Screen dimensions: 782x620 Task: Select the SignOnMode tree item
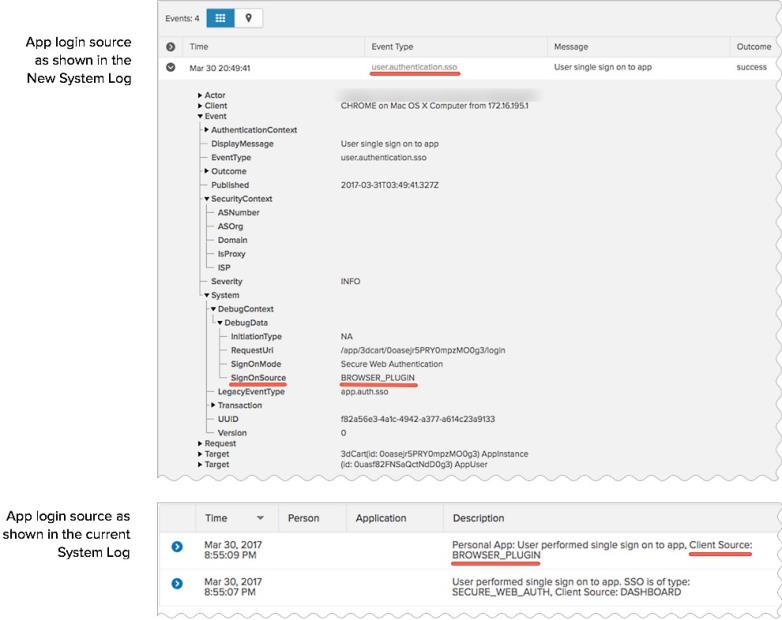tap(256, 364)
